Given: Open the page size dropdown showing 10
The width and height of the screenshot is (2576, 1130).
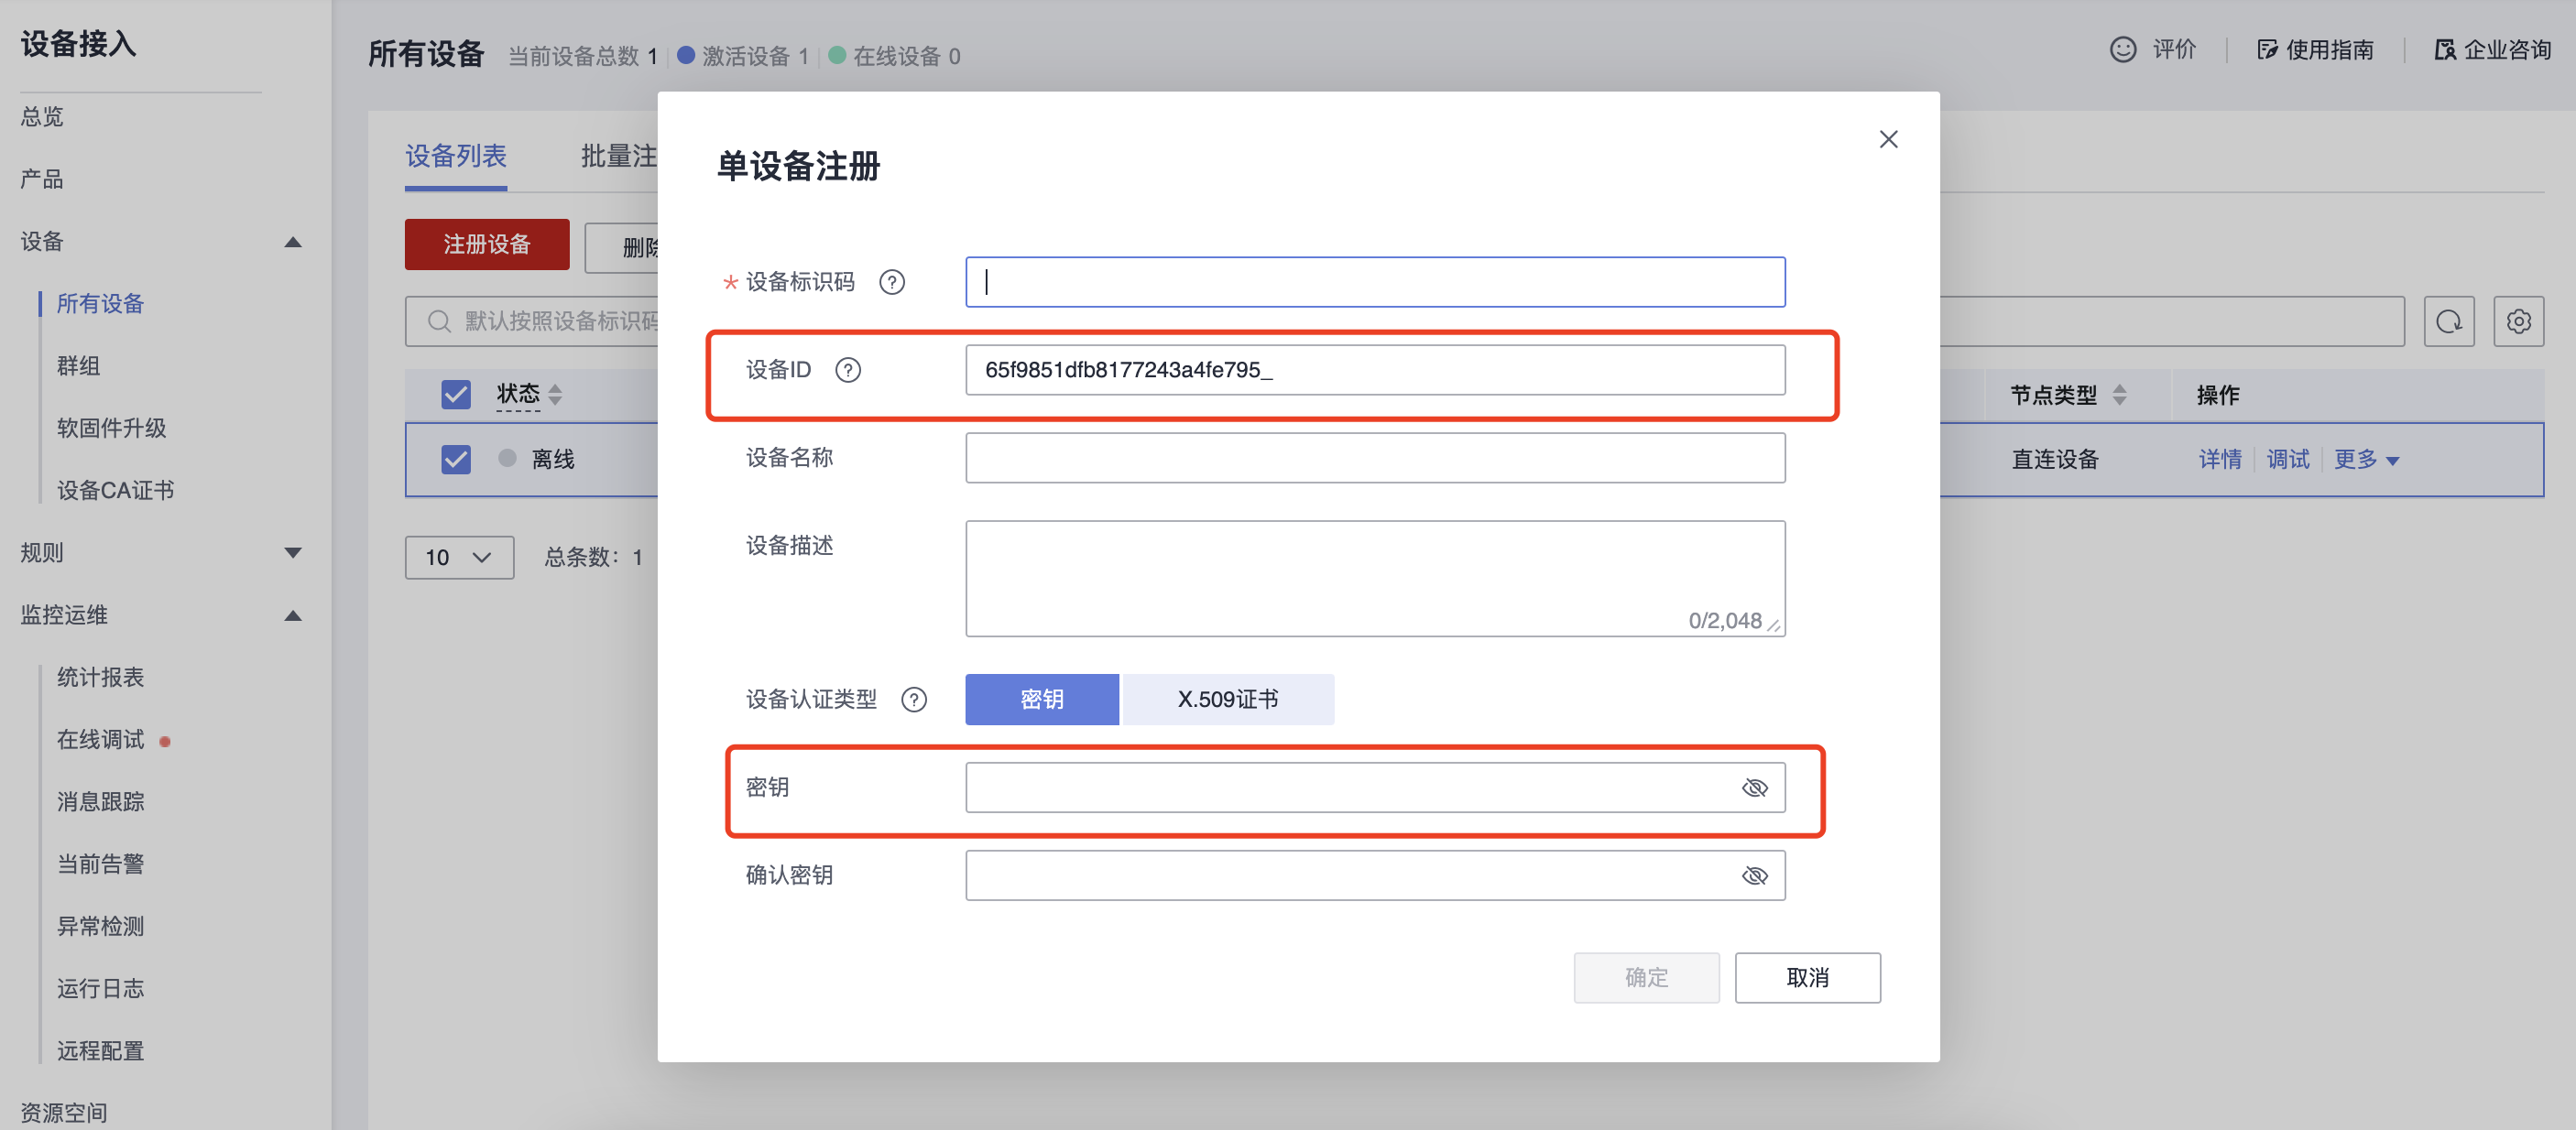Looking at the screenshot, I should point(459,558).
